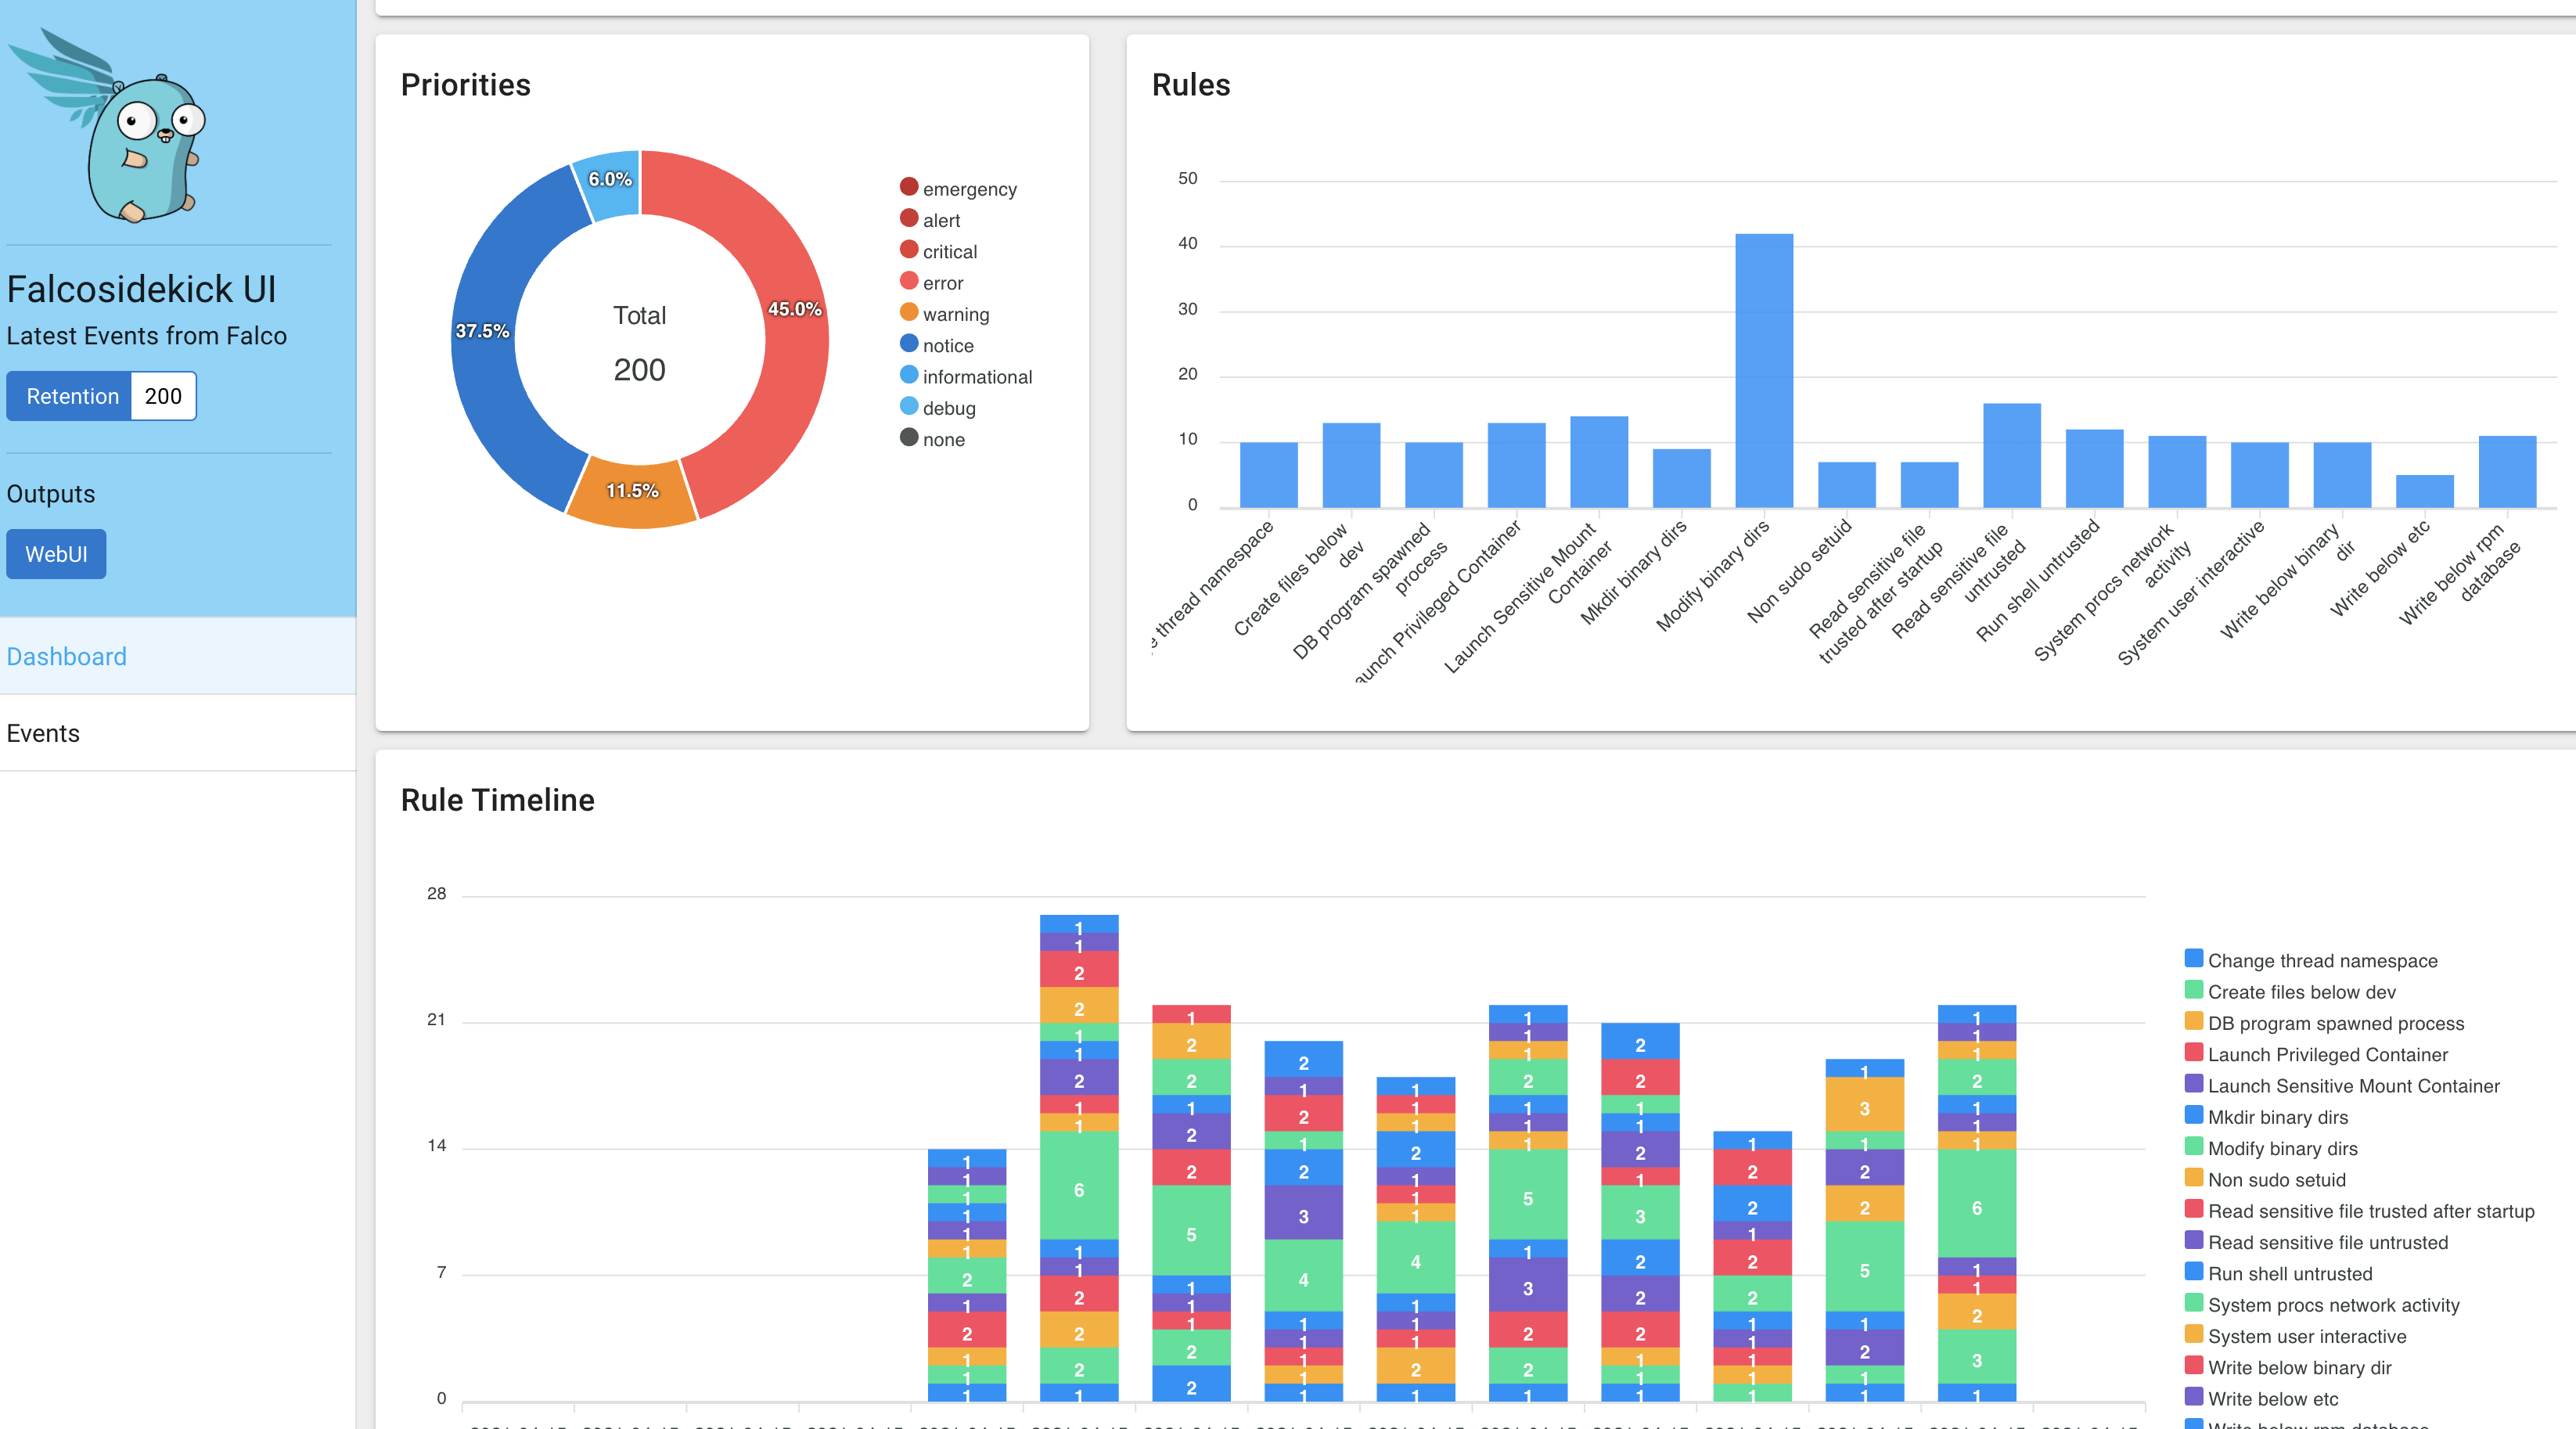Open the Dashboard menu item
This screenshot has width=2576, height=1429.
pyautogui.click(x=67, y=656)
